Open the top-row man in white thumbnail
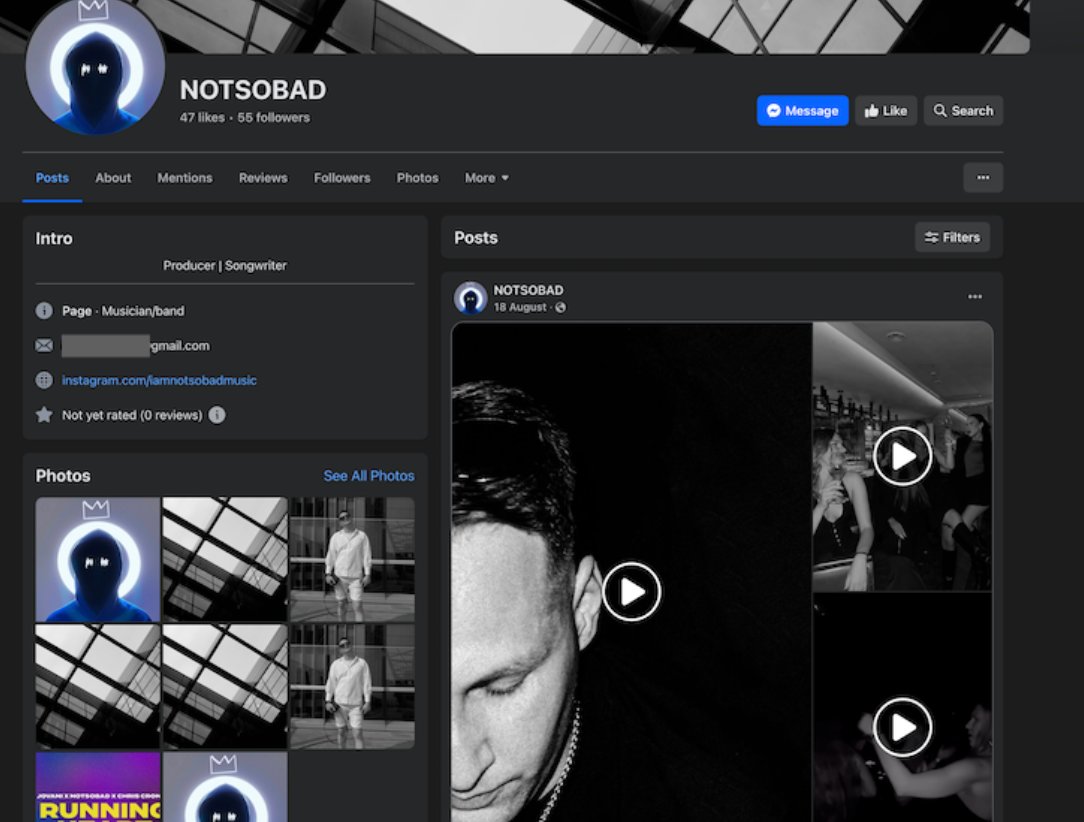 tap(352, 559)
